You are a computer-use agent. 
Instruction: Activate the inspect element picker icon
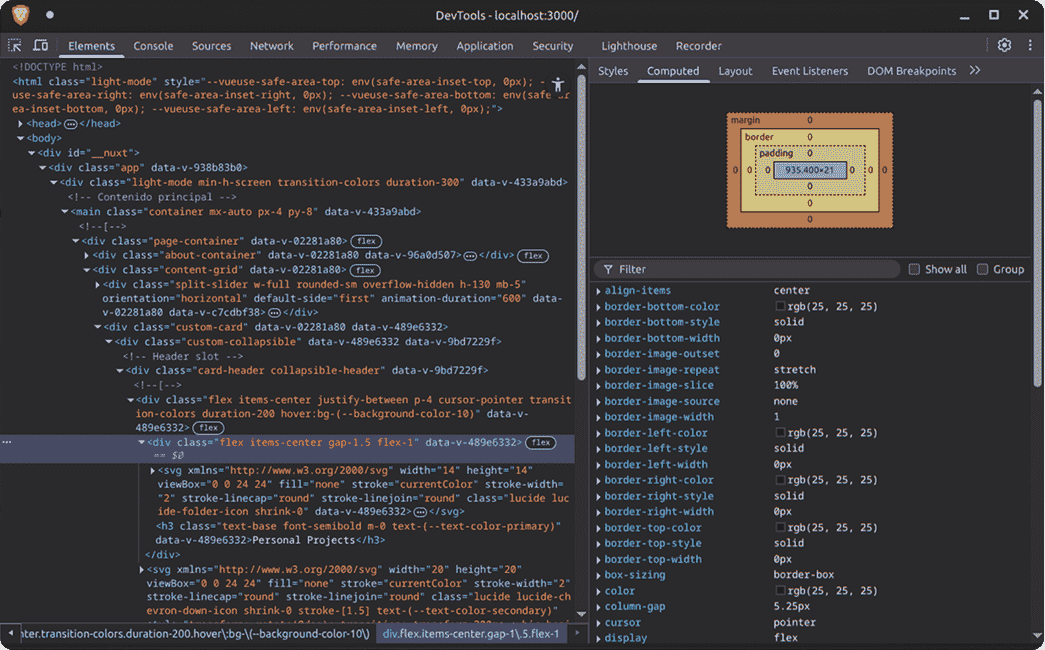coord(15,46)
